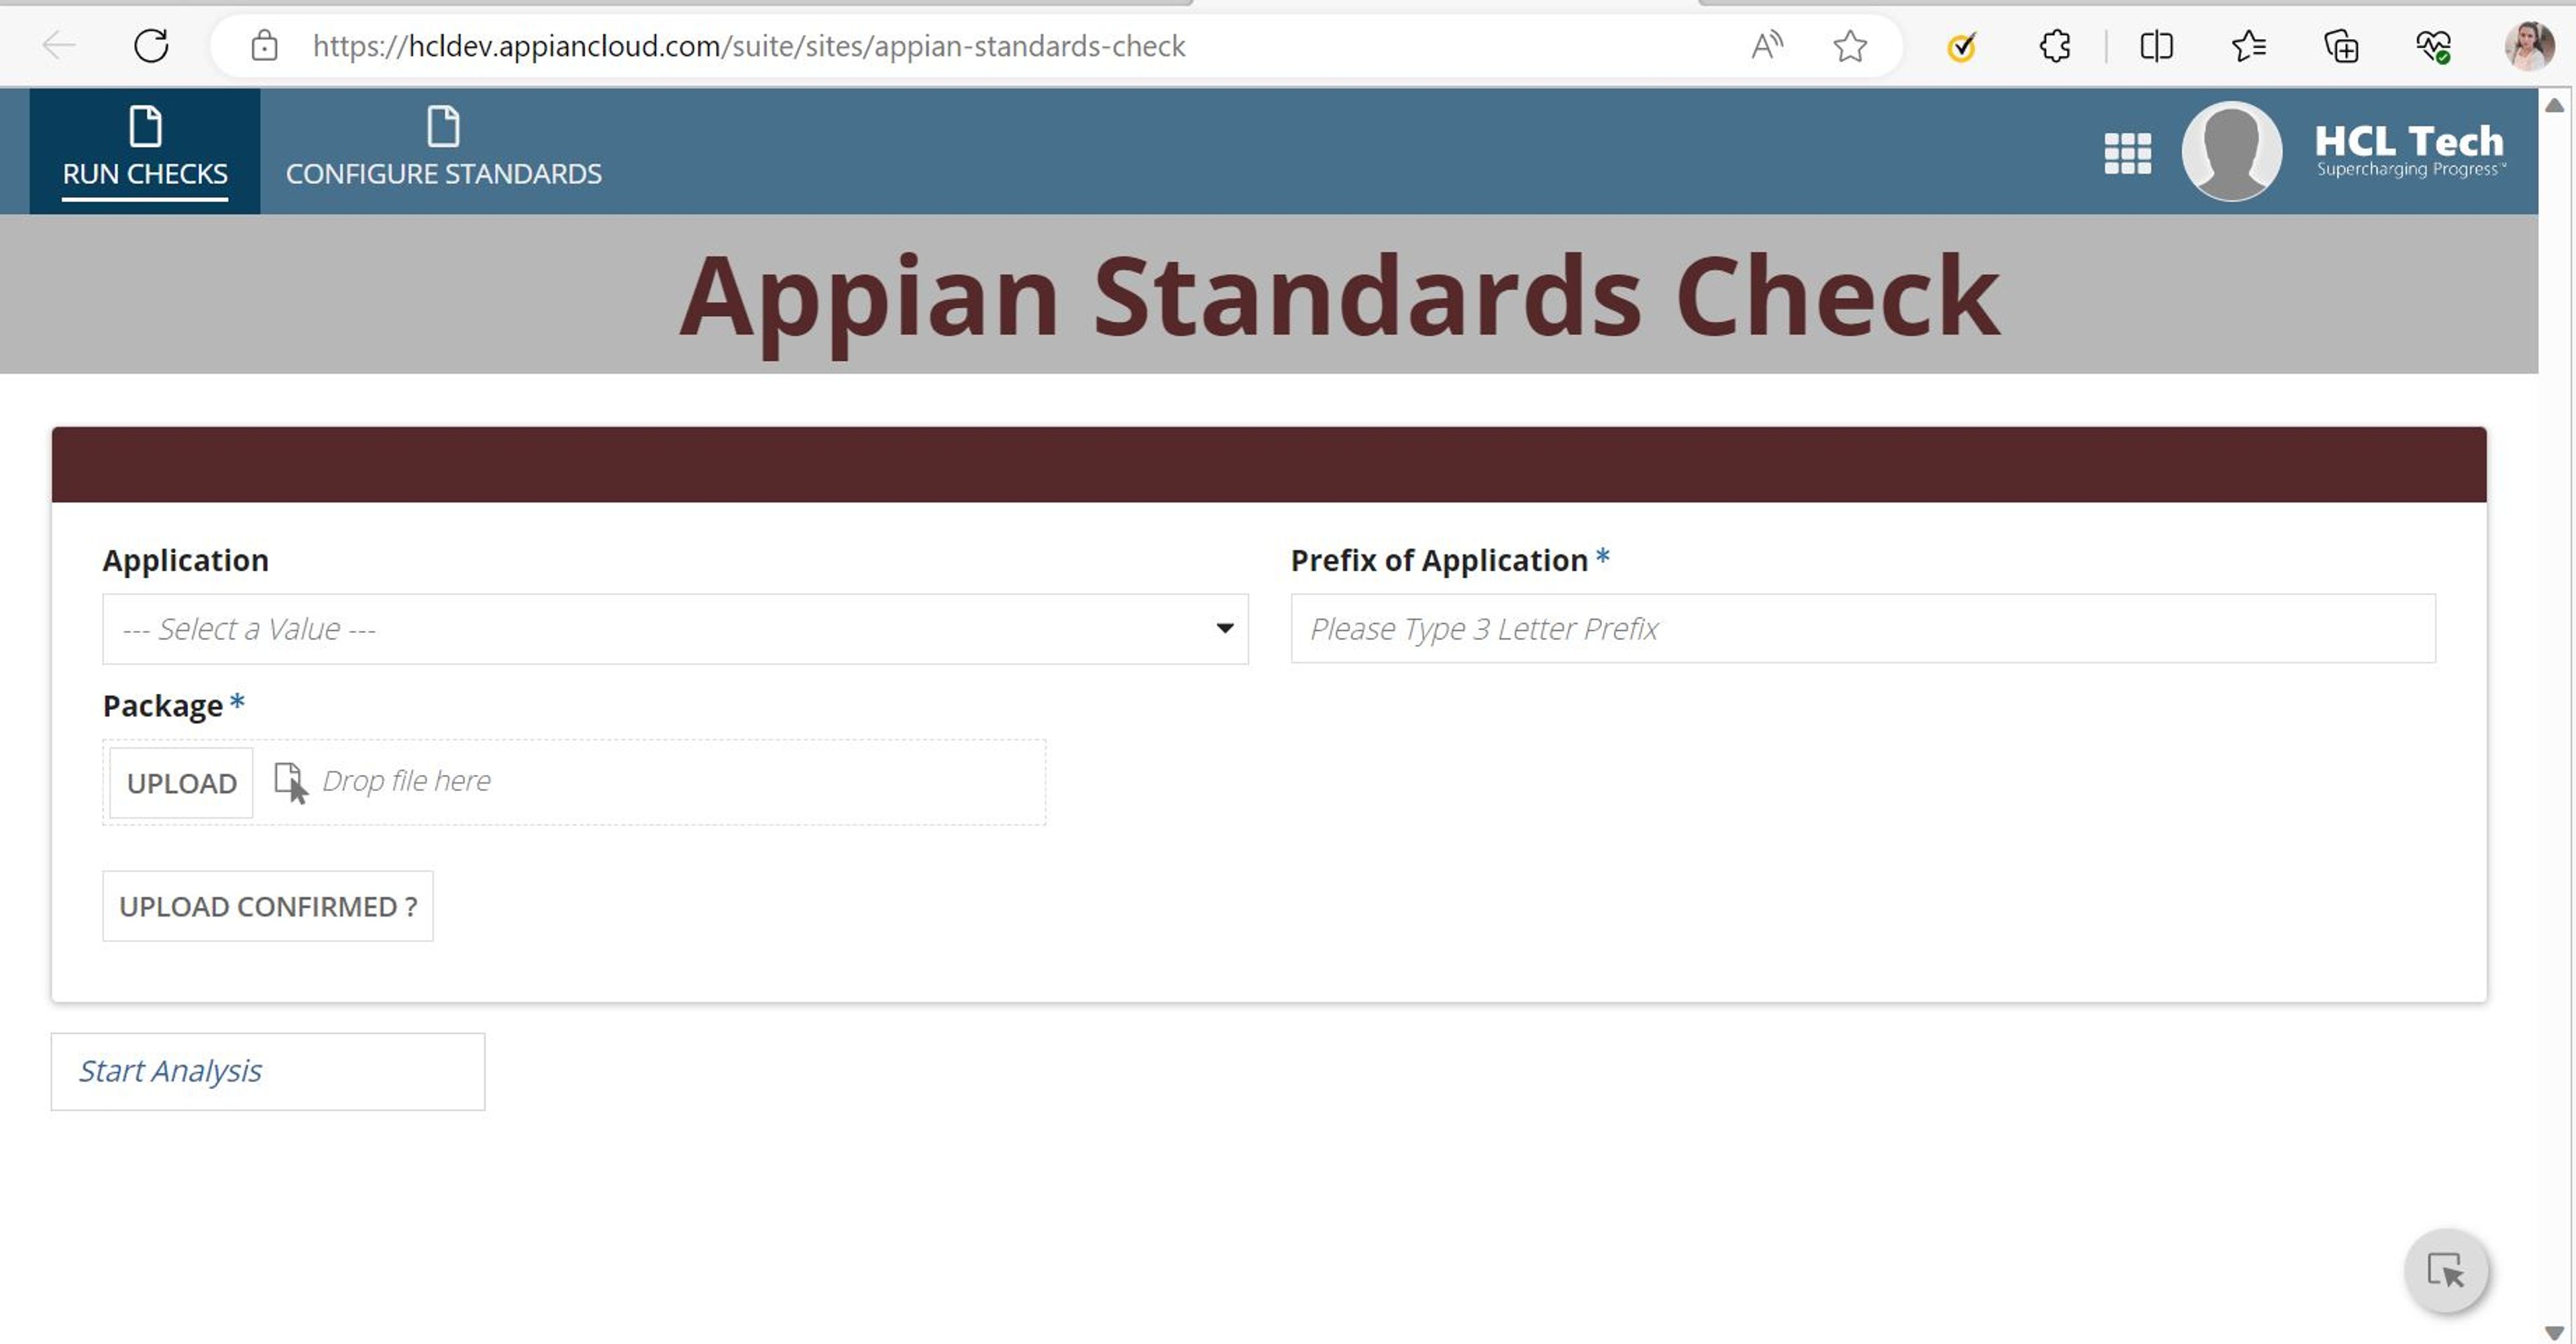This screenshot has height=1344, width=2576.
Task: Switch to the RUN CHECKS tab
Action: click(145, 151)
